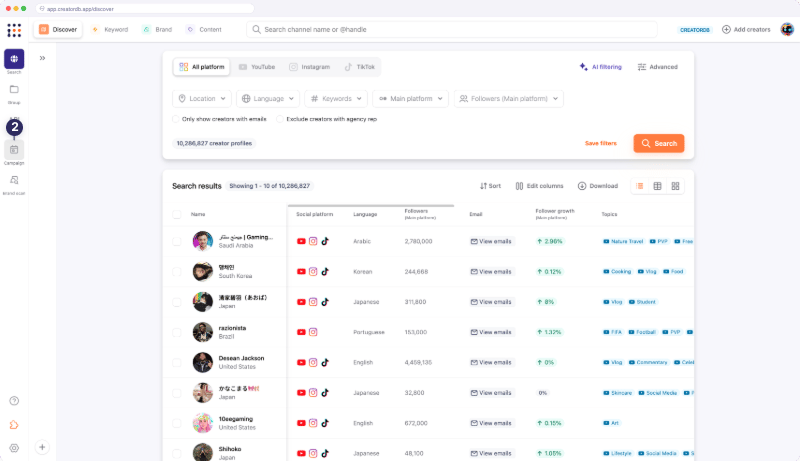This screenshot has height=461, width=800.
Task: Open the user avatar profile menu
Action: (x=787, y=30)
